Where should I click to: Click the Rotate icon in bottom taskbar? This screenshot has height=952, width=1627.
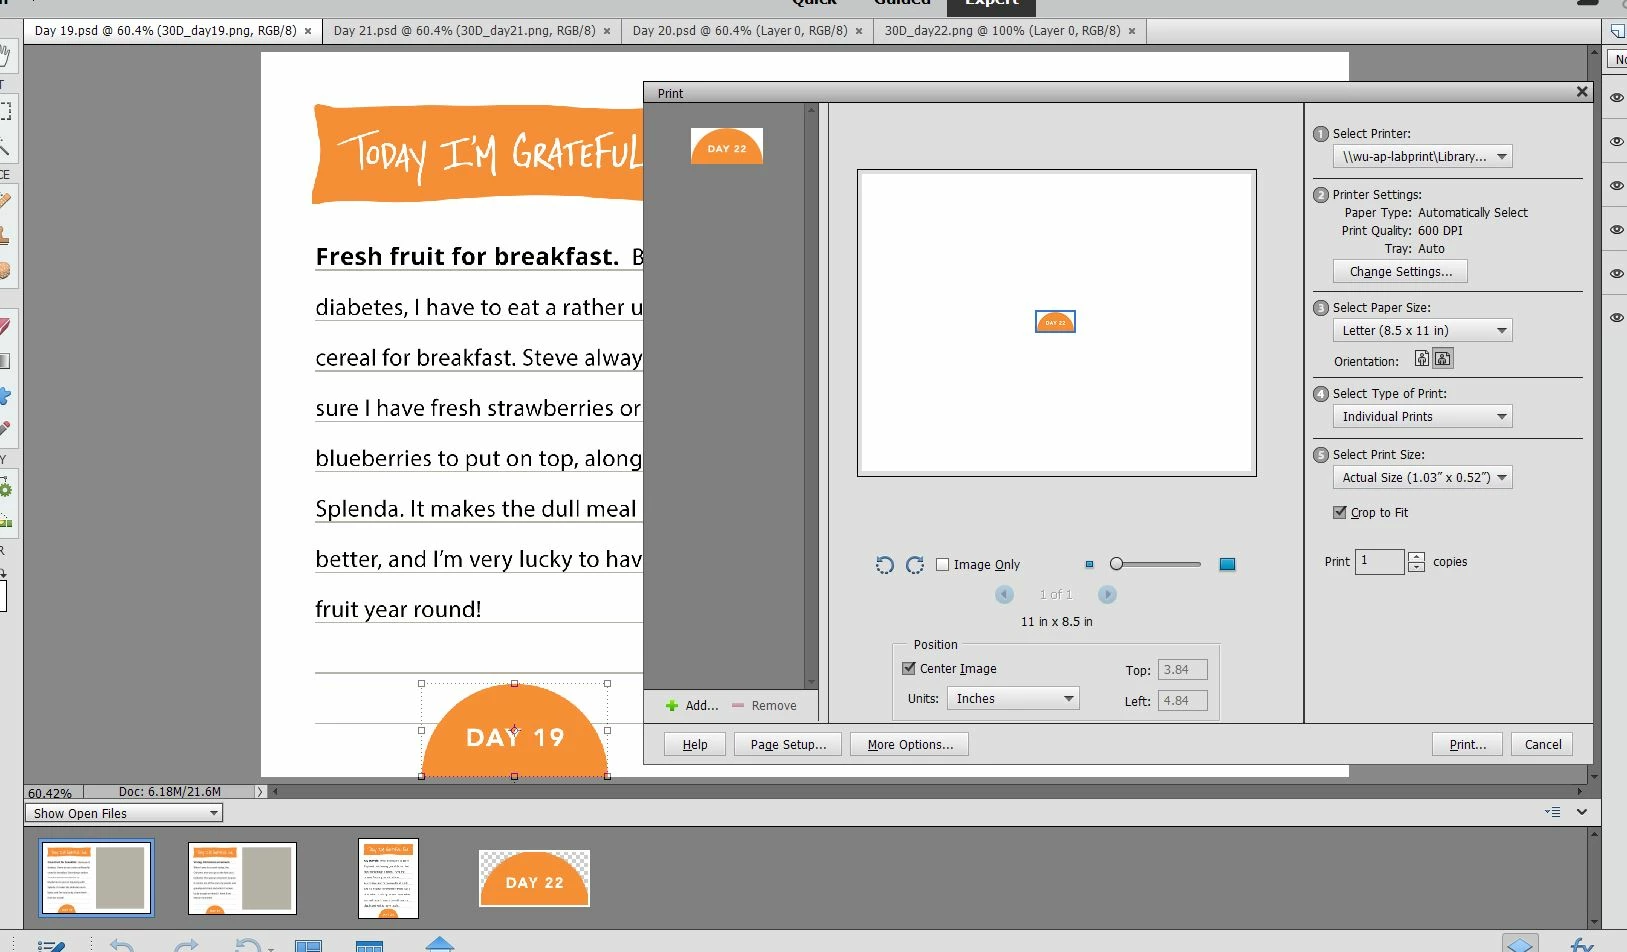248,945
